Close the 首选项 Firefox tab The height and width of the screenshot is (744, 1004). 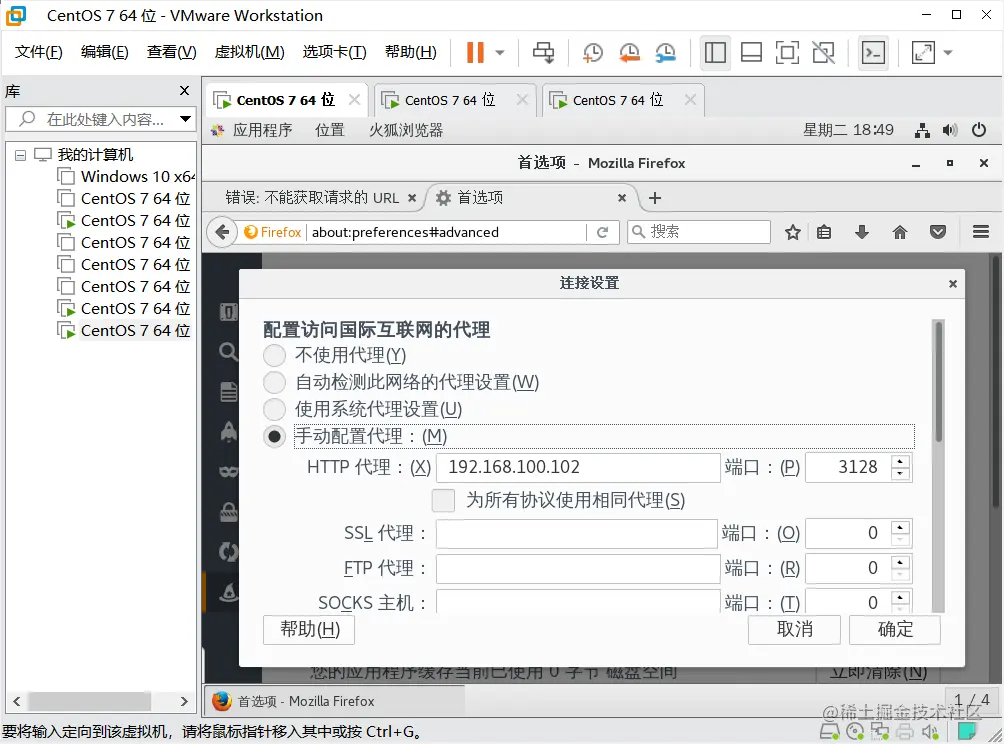coord(621,198)
